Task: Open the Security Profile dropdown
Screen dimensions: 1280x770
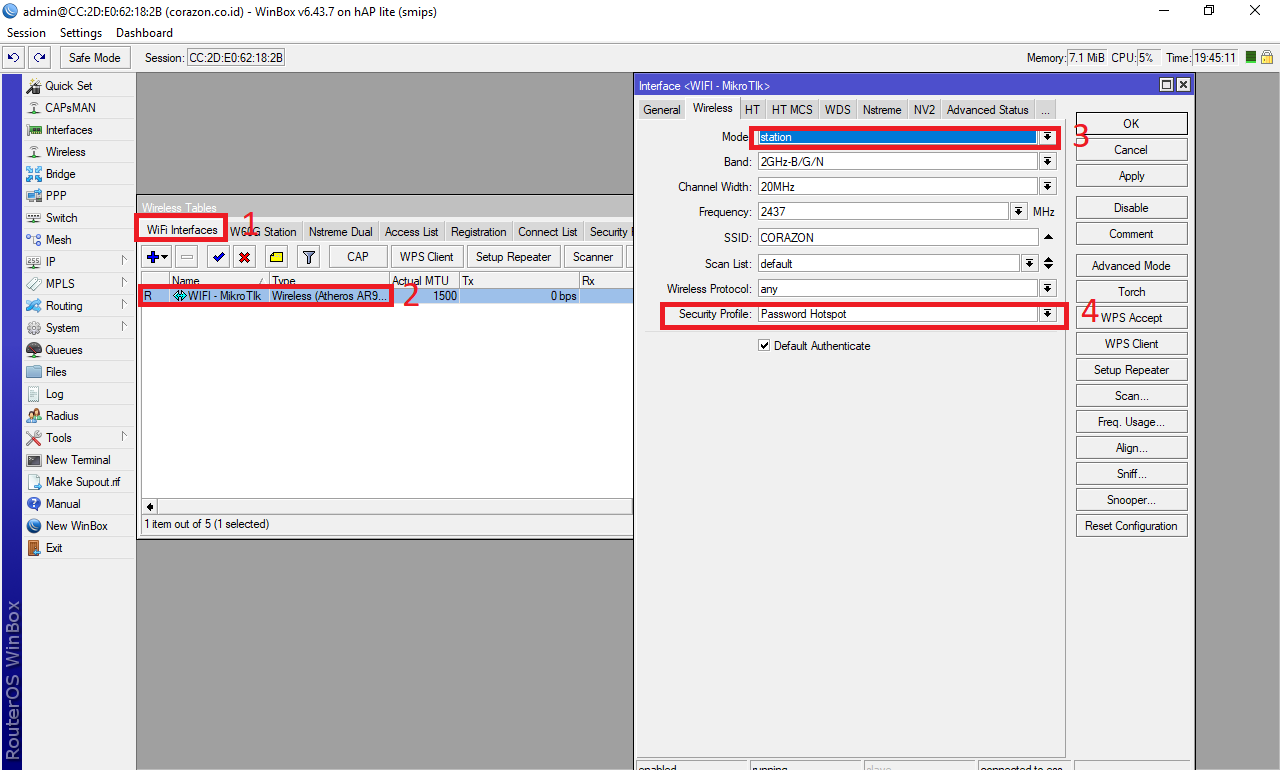Action: [x=1047, y=314]
